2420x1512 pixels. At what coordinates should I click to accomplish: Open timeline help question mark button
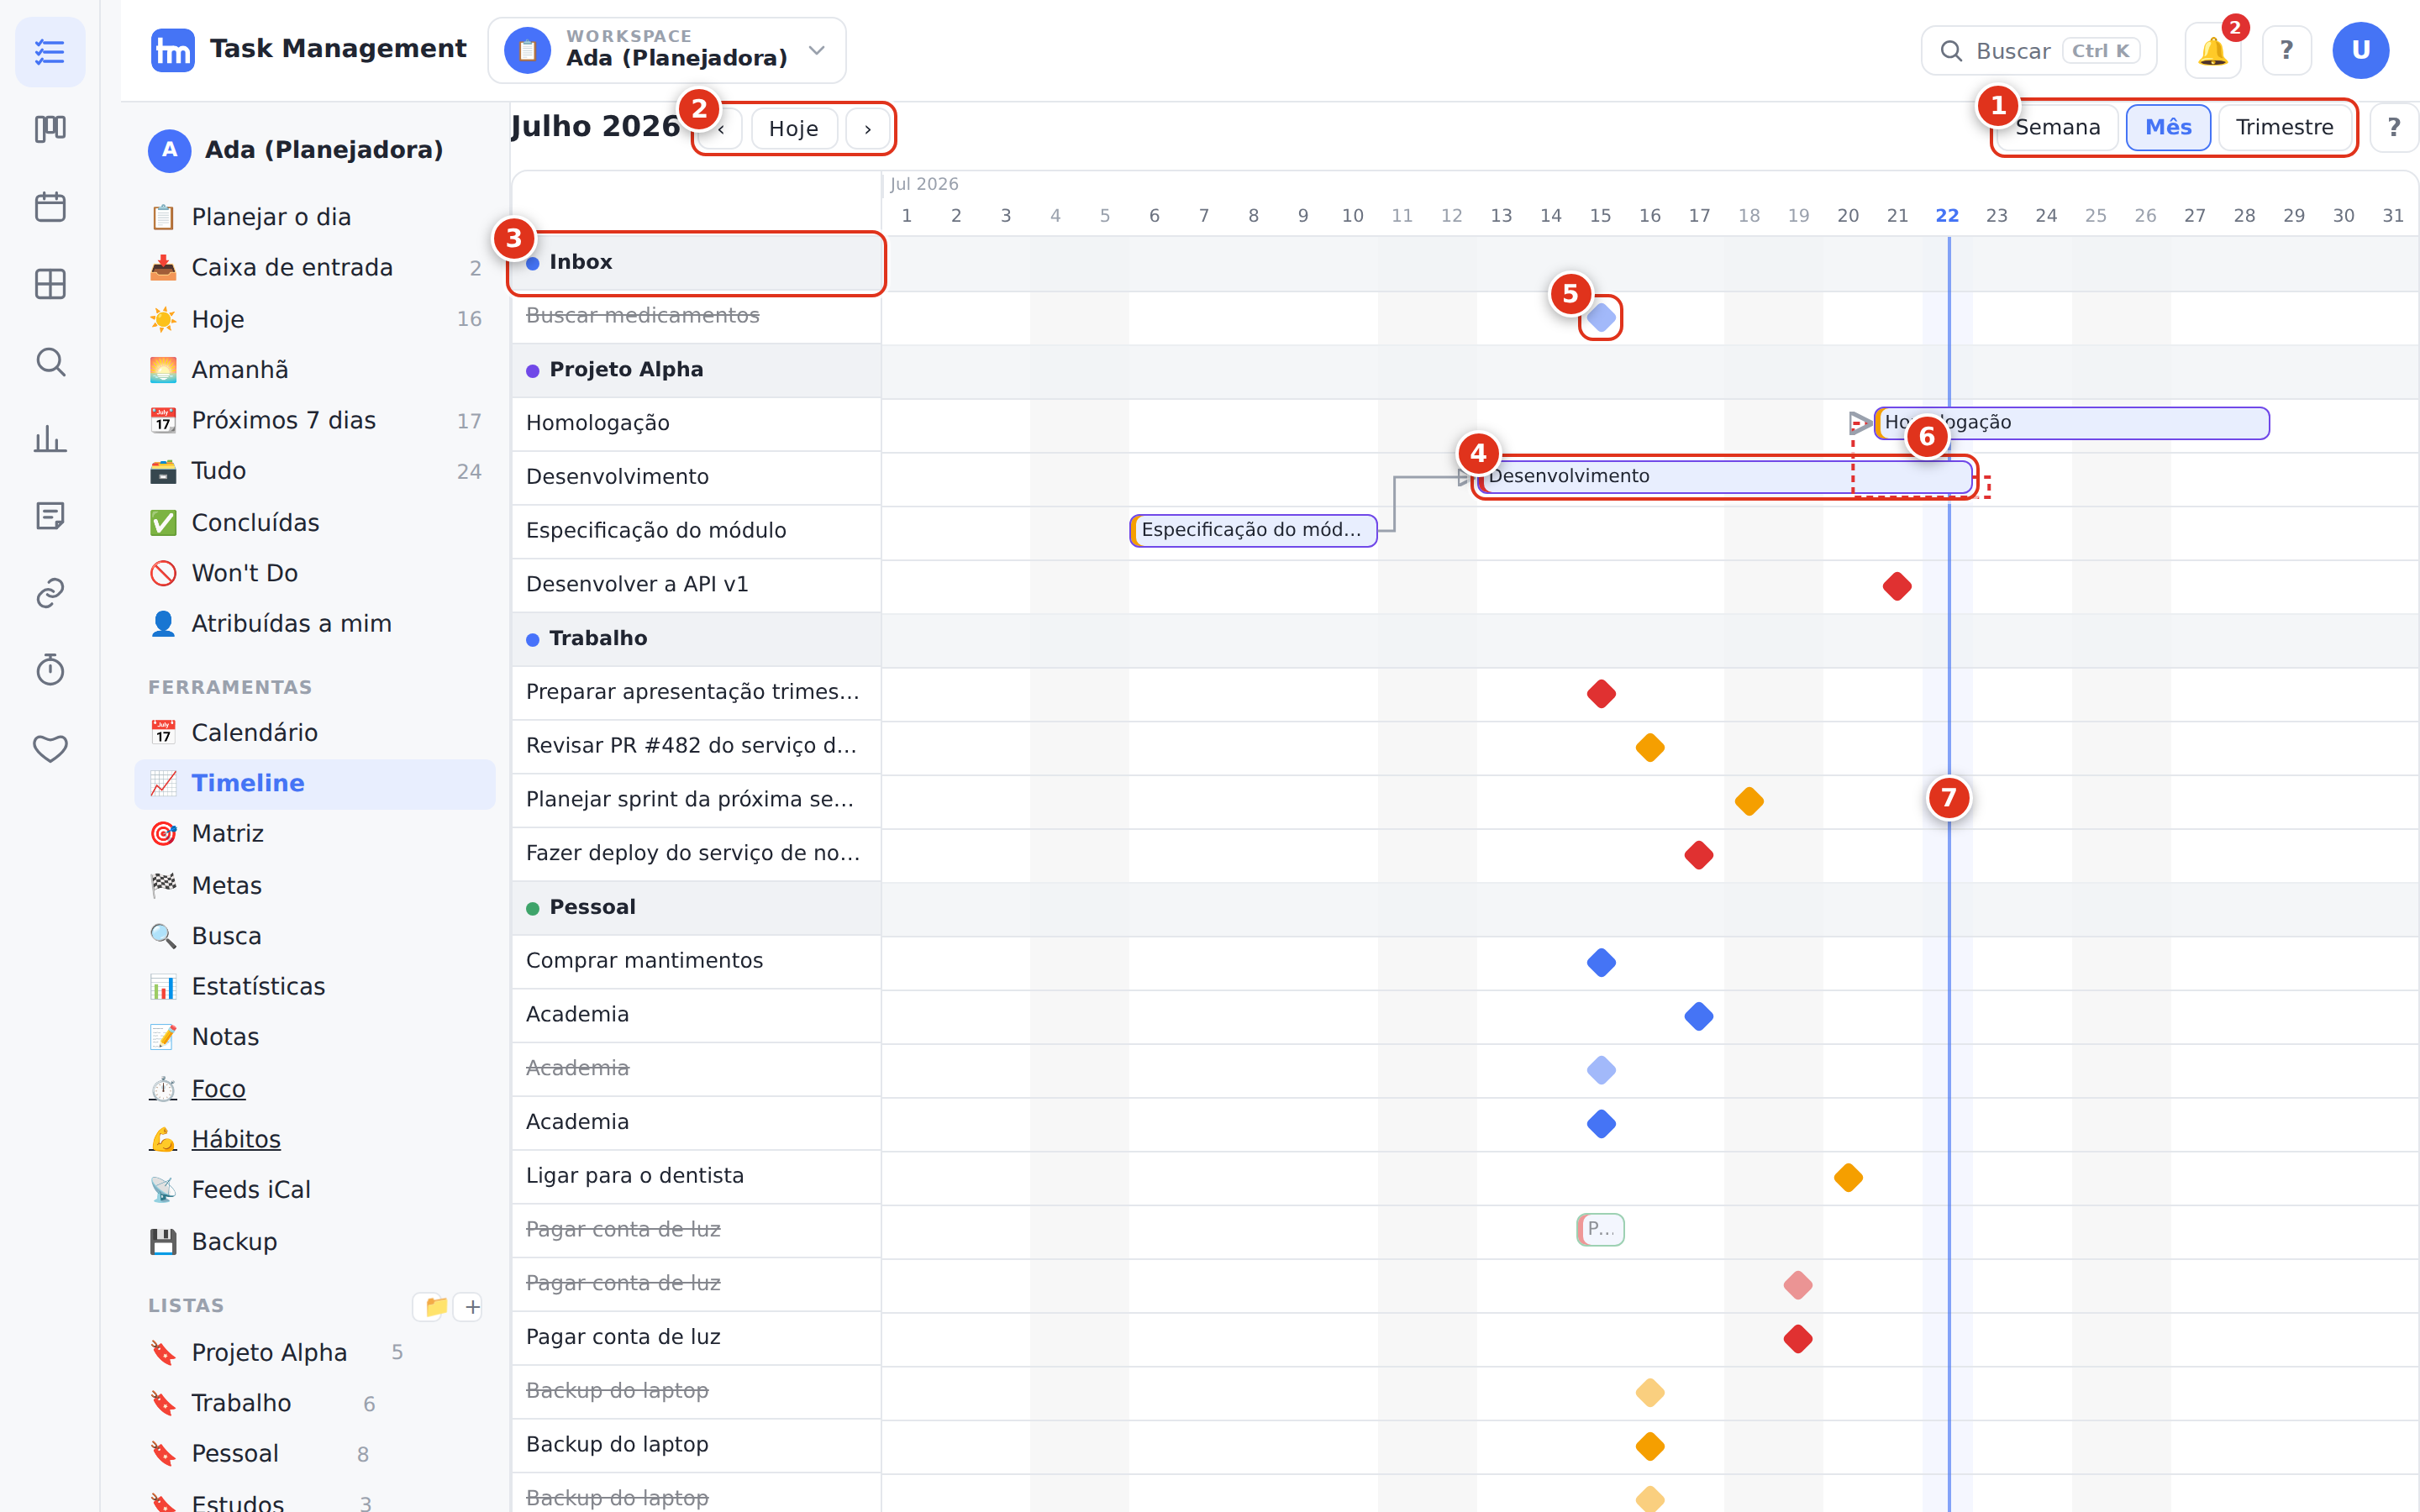2393,128
